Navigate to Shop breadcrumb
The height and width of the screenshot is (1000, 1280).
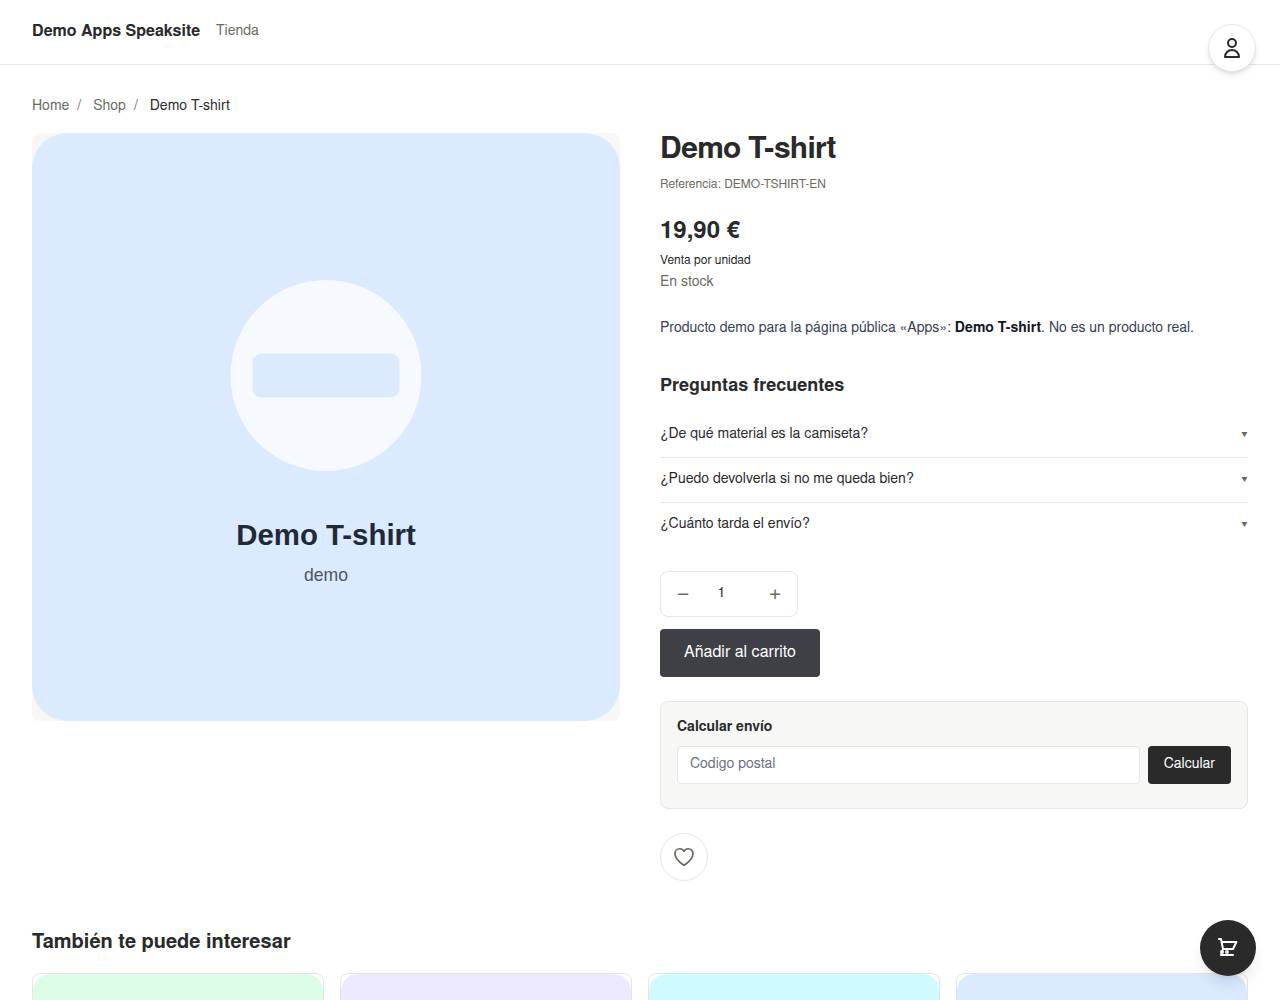[x=109, y=105]
